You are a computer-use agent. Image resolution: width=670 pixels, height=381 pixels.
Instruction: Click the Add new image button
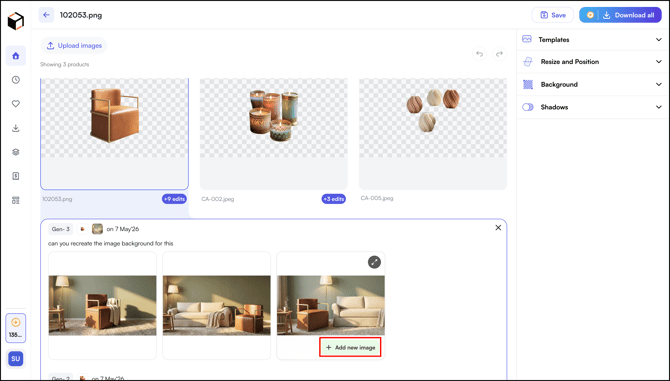(350, 348)
